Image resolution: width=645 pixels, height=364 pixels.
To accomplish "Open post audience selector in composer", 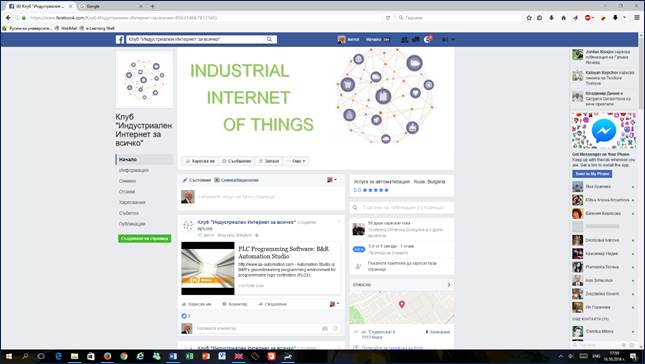I will pos(332,180).
